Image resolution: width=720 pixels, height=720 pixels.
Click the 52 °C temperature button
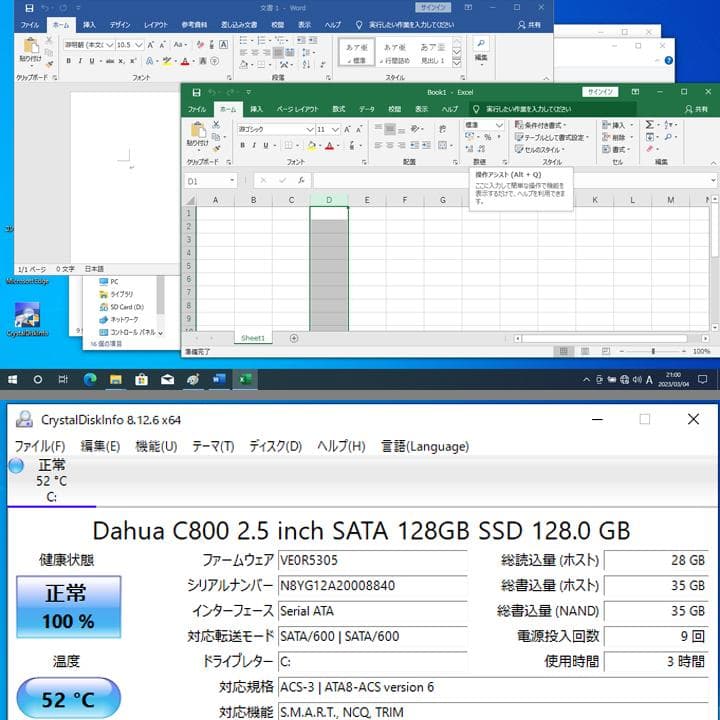[x=68, y=698]
